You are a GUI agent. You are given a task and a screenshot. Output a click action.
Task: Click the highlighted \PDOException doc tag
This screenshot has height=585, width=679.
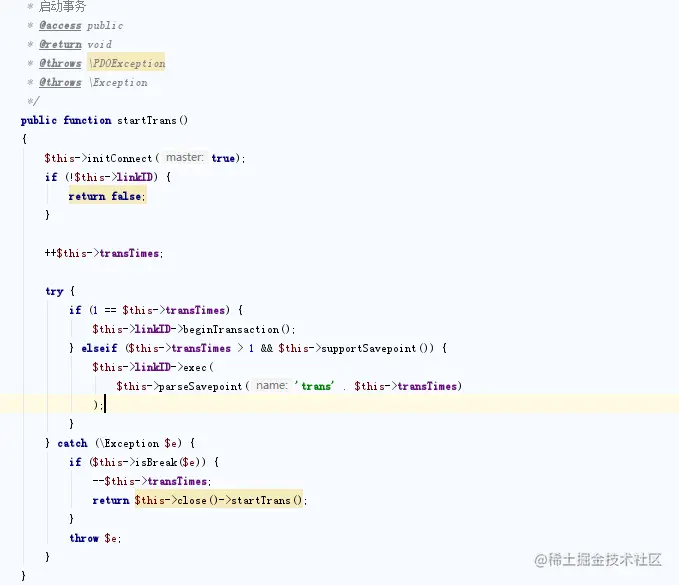[x=127, y=63]
